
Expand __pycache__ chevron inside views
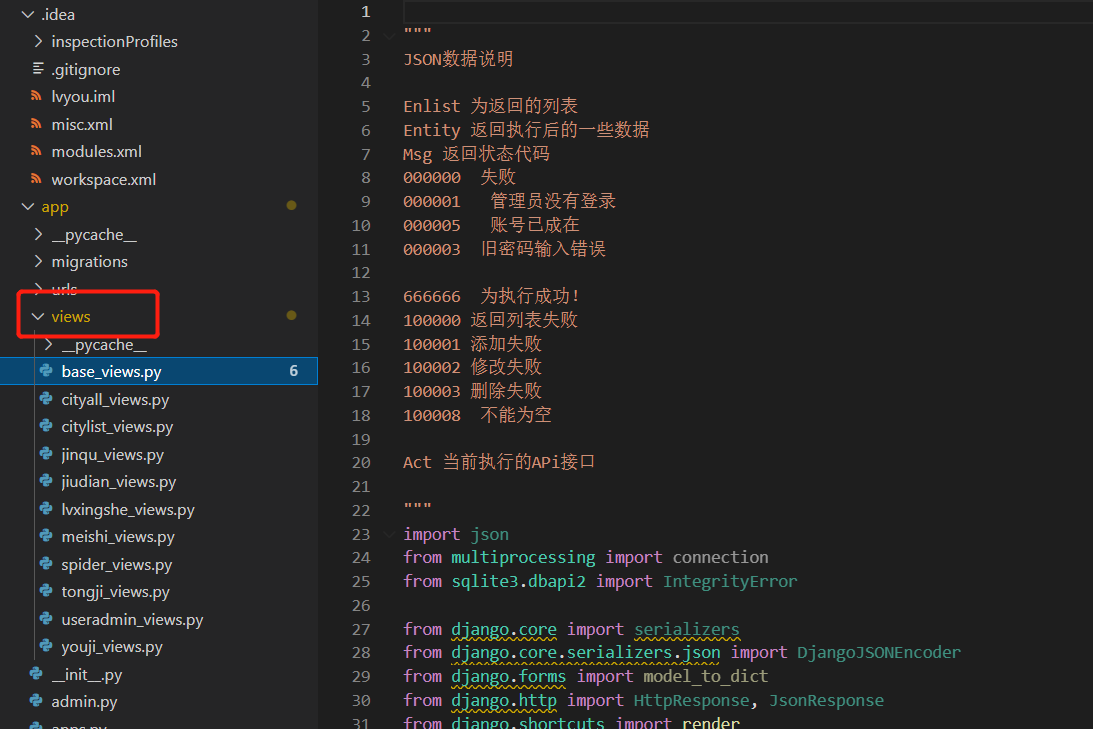[49, 344]
